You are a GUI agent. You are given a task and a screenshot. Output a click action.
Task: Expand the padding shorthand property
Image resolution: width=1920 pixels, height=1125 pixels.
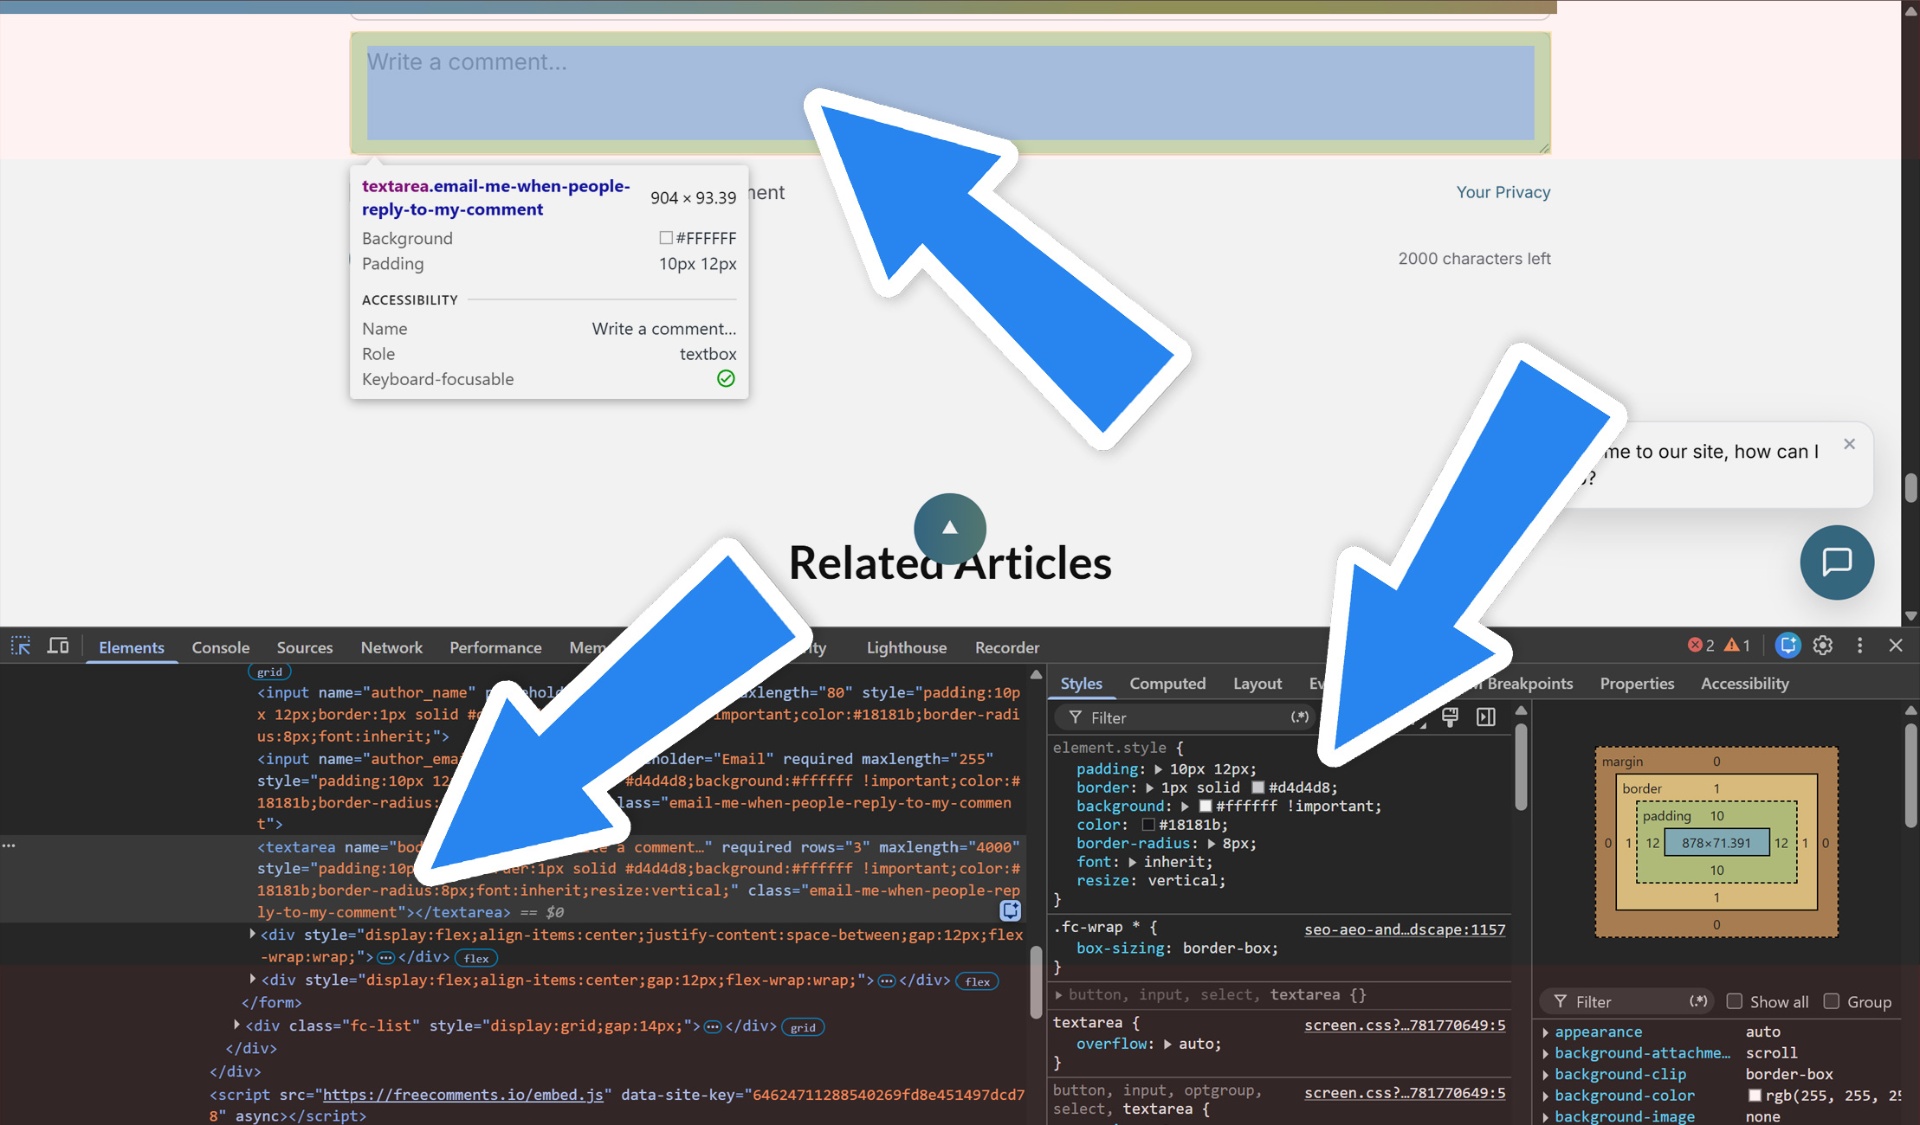pyautogui.click(x=1158, y=769)
